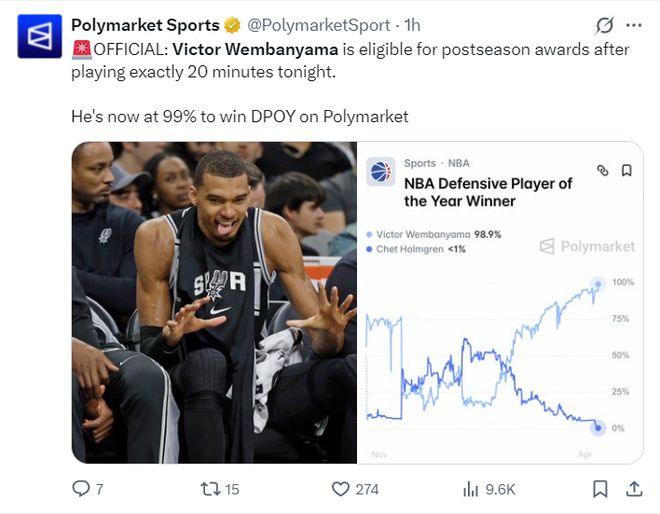The height and width of the screenshot is (514, 660).
Task: Share the tweet via upload icon
Action: [x=634, y=489]
